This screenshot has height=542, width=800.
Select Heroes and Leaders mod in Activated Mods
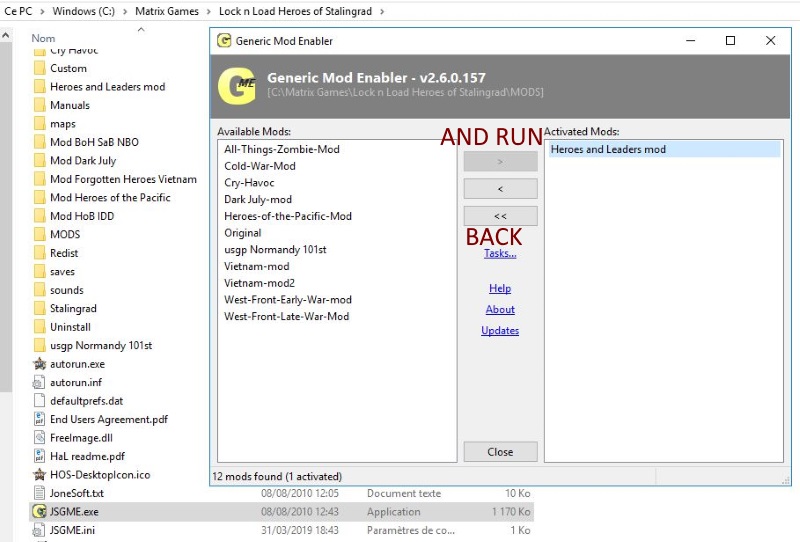(664, 149)
